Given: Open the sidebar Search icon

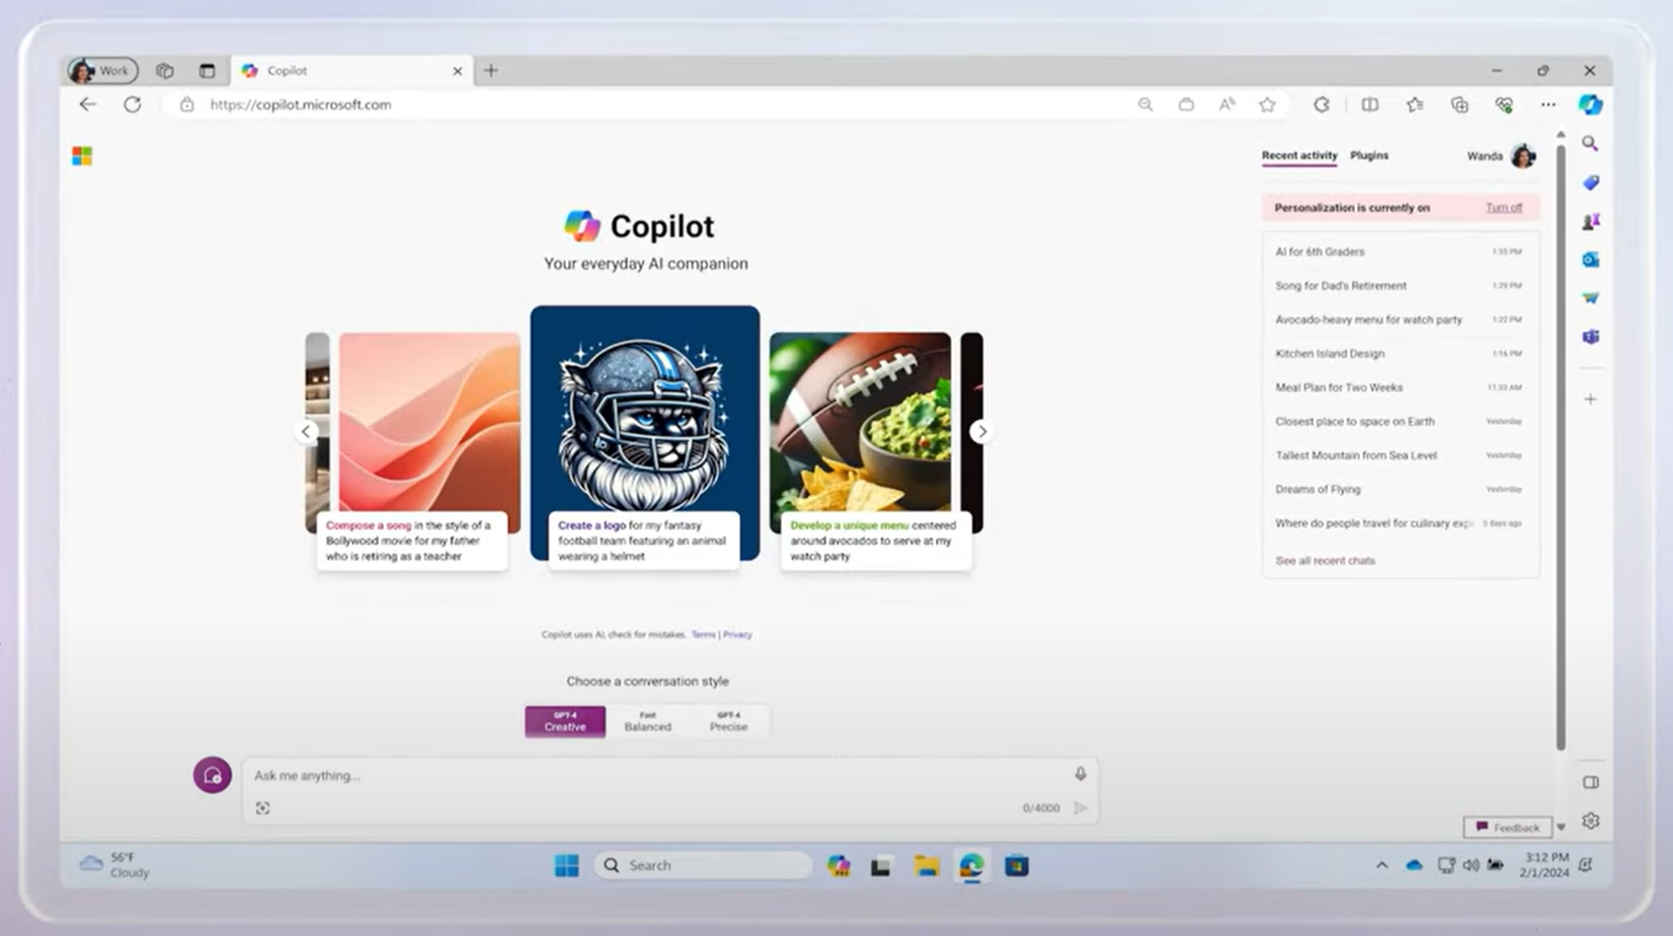Looking at the screenshot, I should pos(1590,144).
